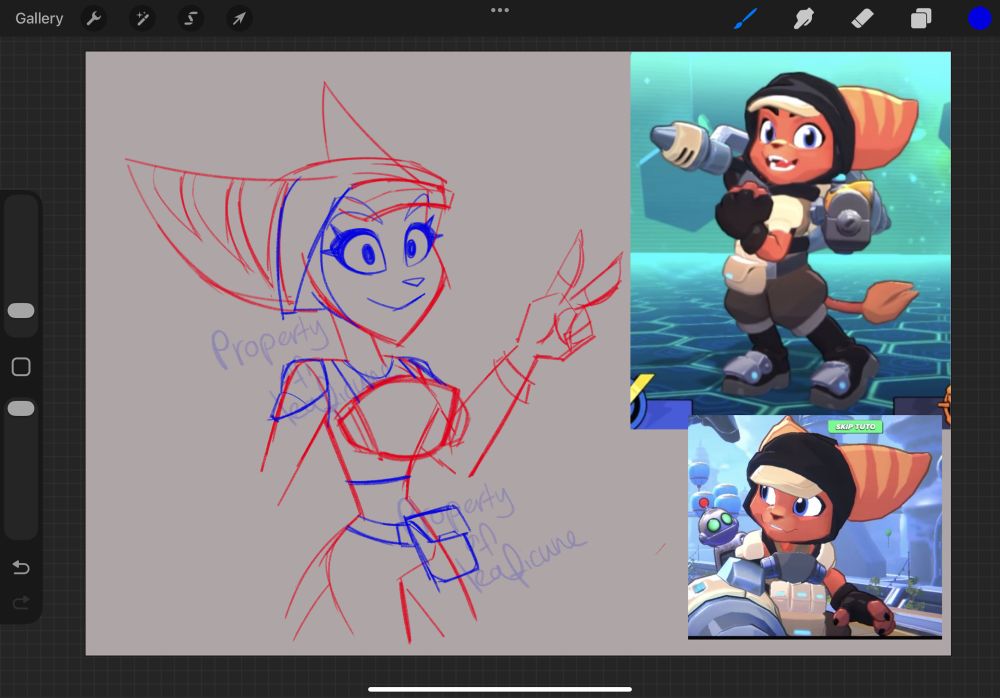
Task: Select the Brush tool
Action: pos(746,19)
